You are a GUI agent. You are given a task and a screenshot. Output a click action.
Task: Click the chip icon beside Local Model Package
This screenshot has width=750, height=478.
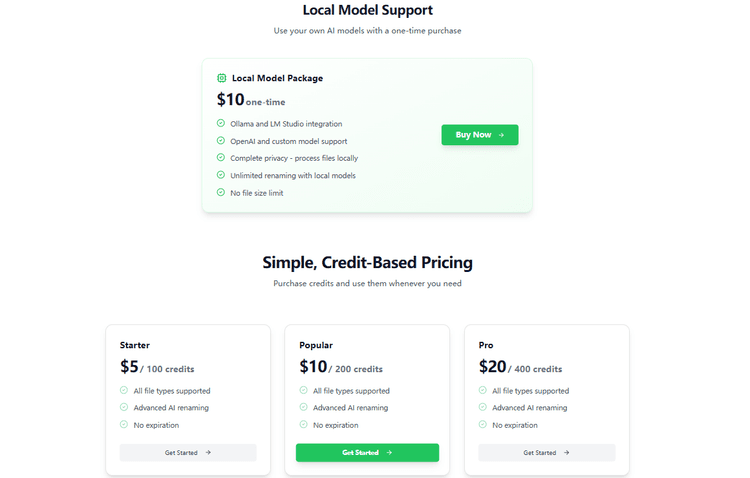(x=222, y=78)
